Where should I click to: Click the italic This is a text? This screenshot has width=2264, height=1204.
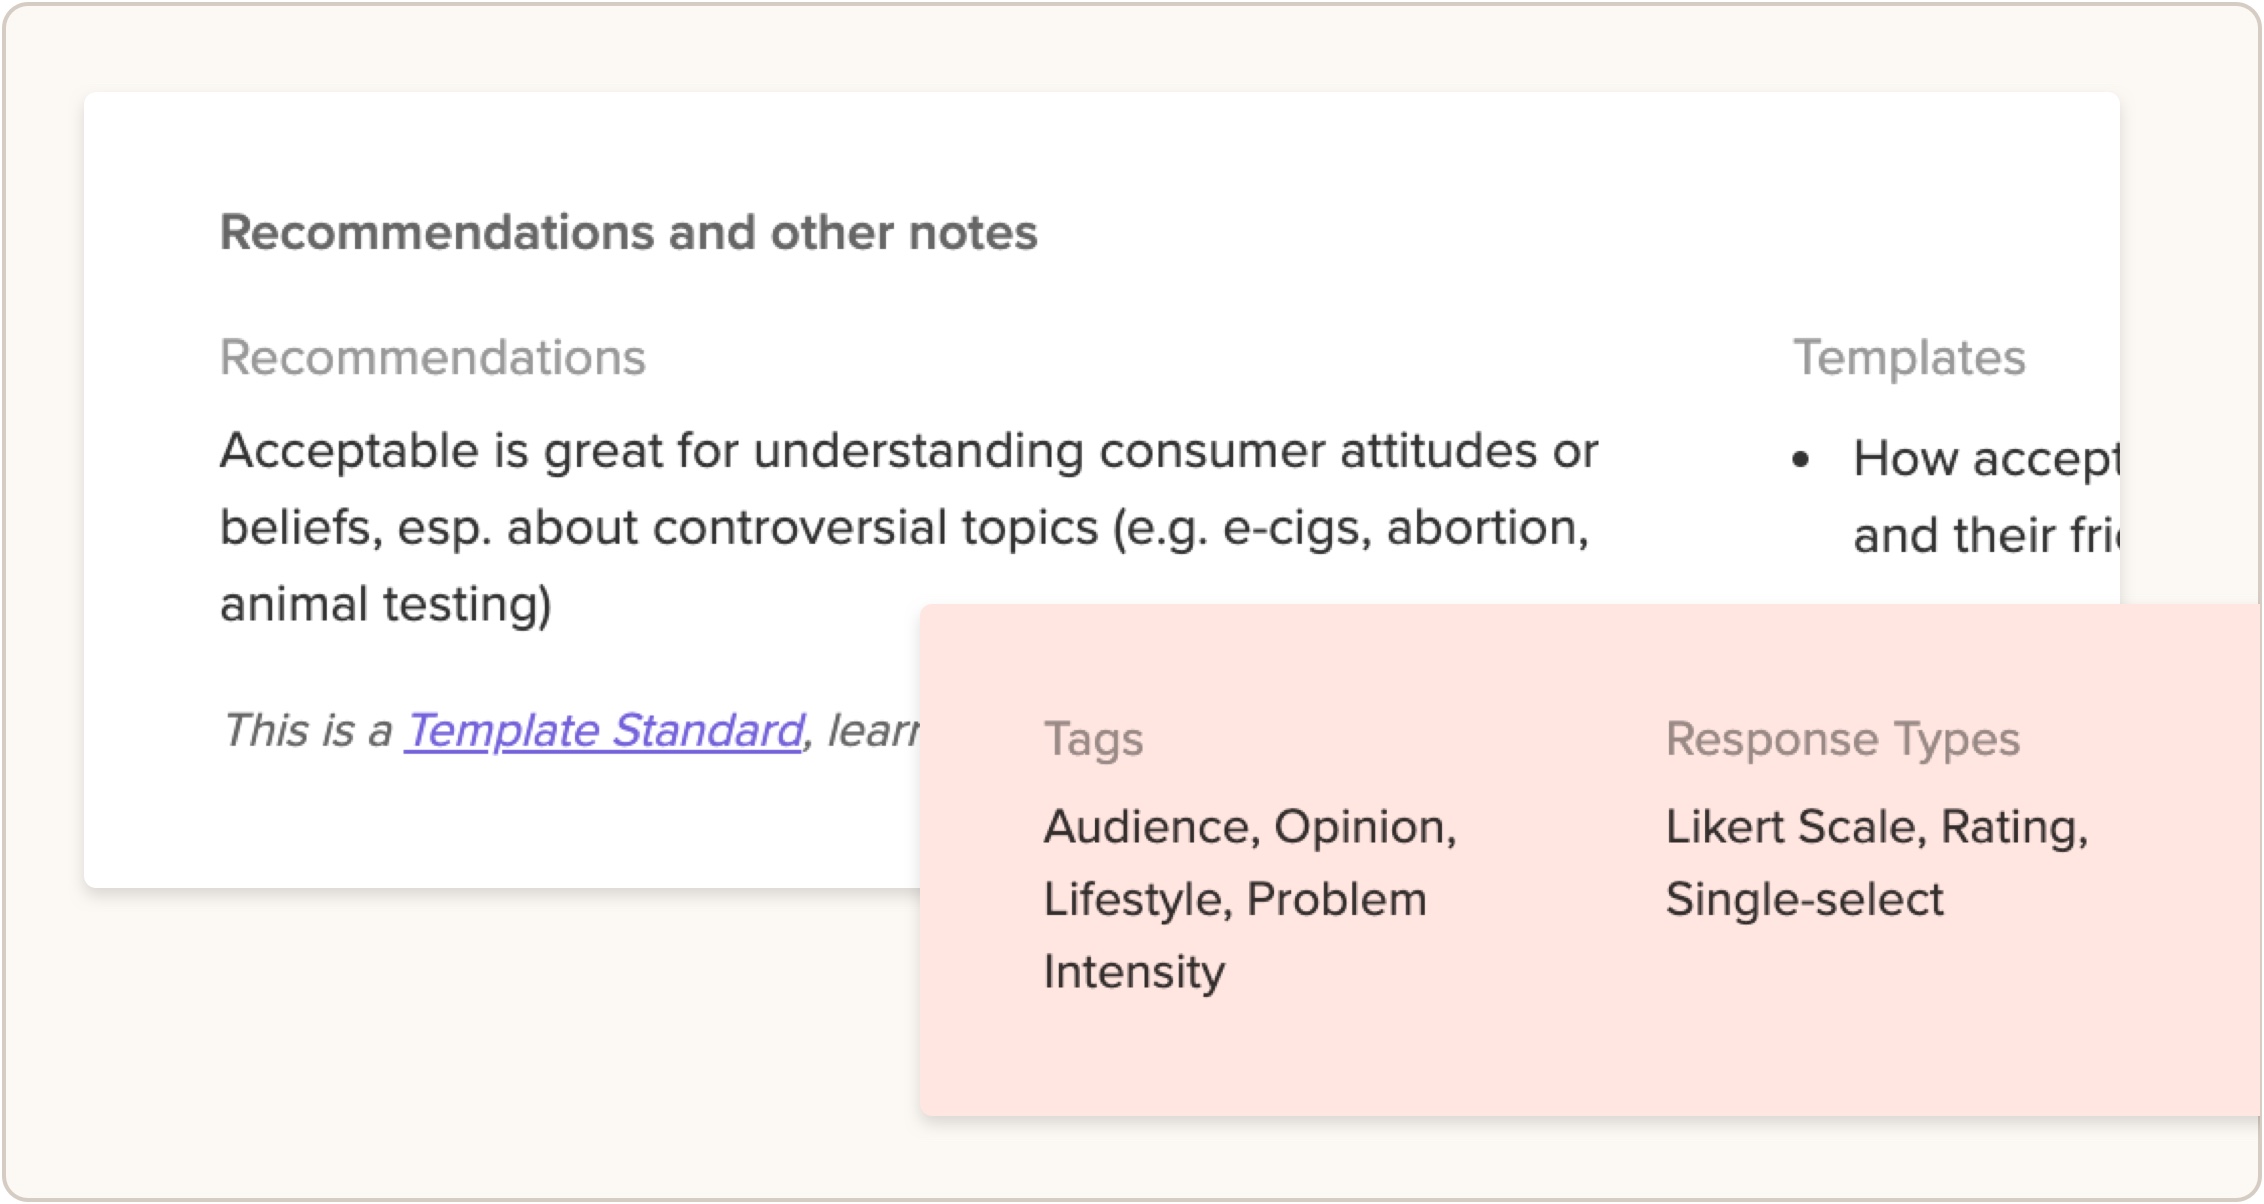click(x=306, y=730)
